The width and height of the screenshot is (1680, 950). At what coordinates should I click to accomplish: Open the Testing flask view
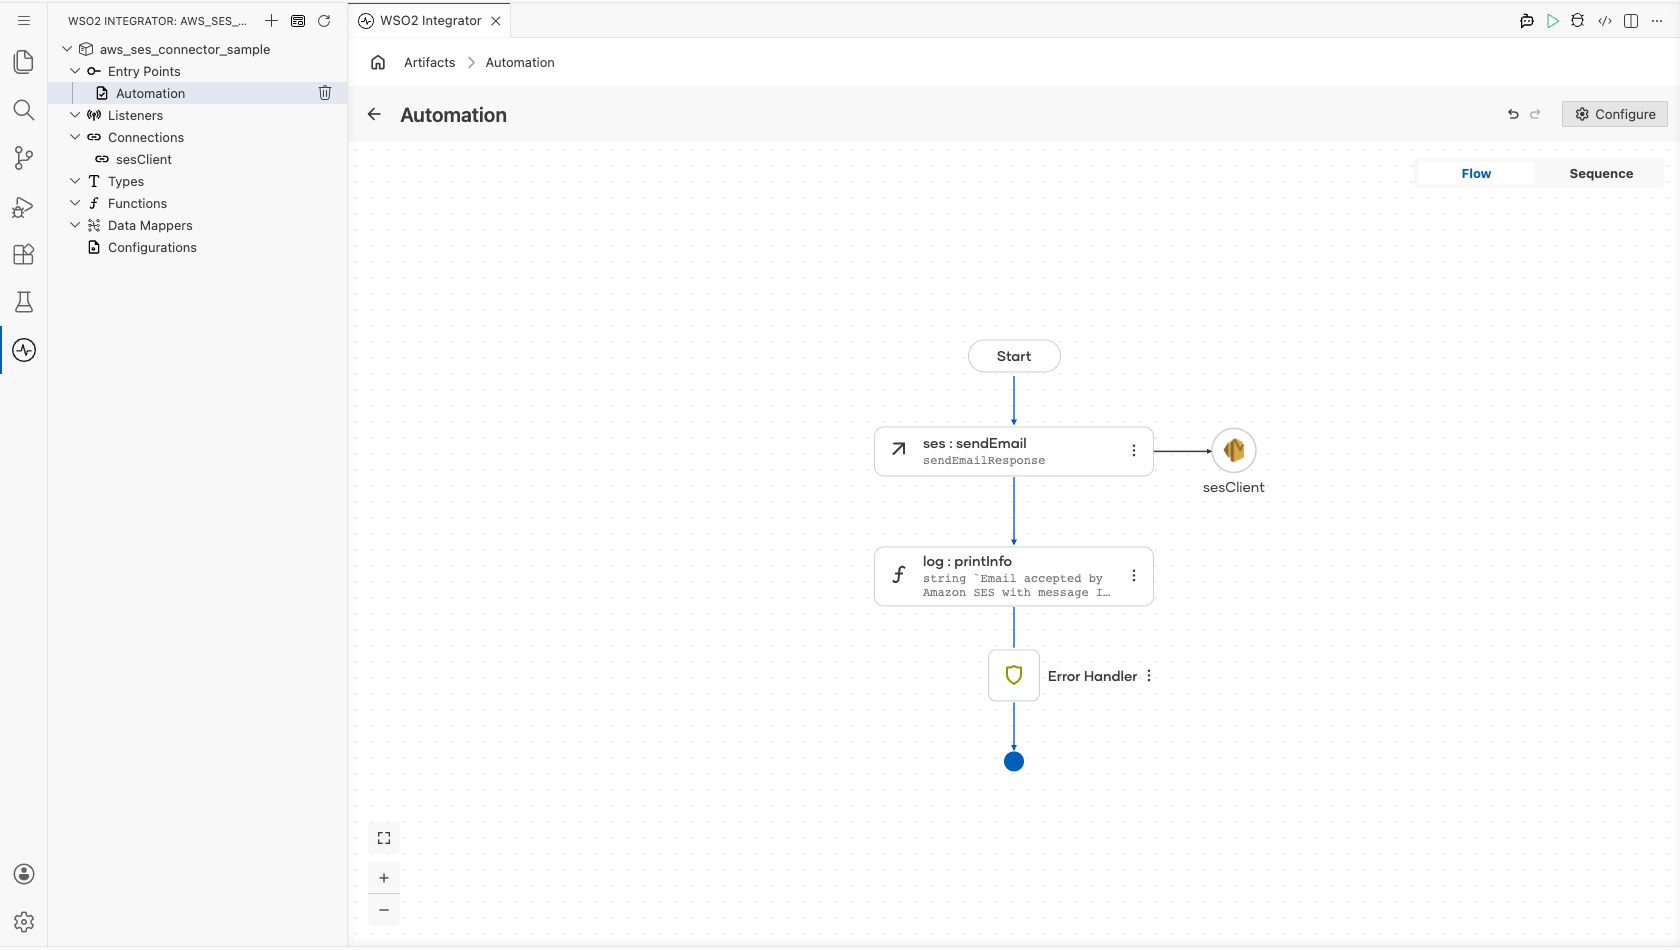coord(24,302)
